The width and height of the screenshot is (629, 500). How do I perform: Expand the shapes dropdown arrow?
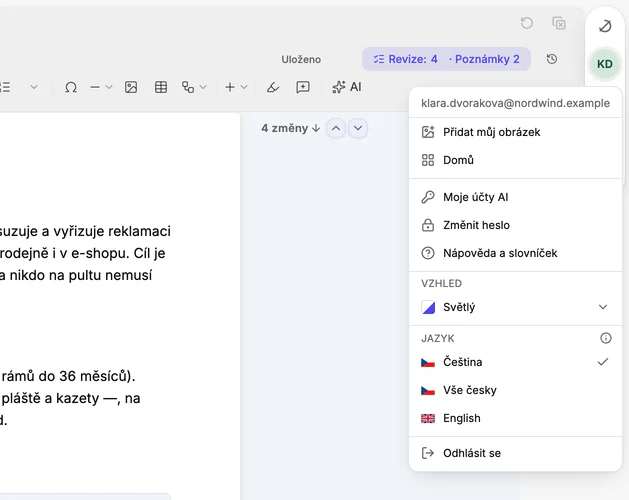[x=203, y=87]
